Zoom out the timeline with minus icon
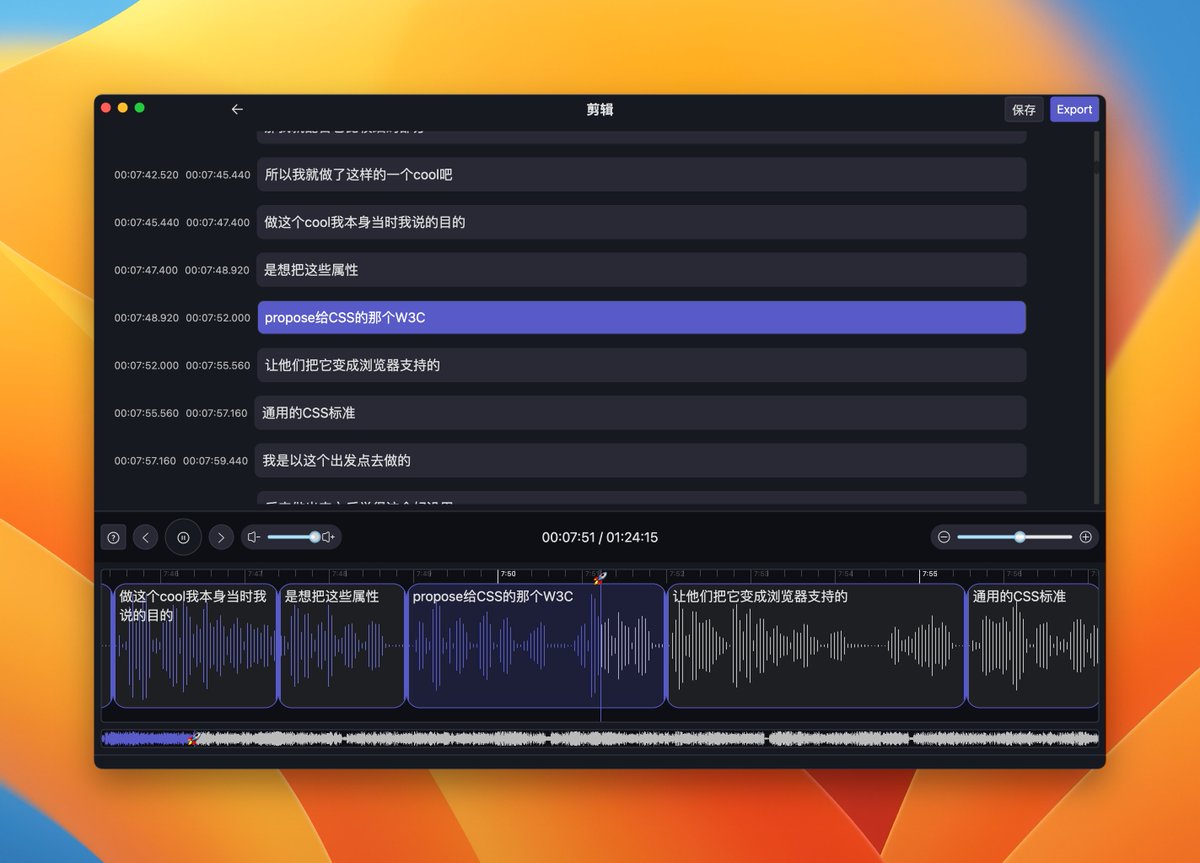Viewport: 1200px width, 863px height. 944,538
